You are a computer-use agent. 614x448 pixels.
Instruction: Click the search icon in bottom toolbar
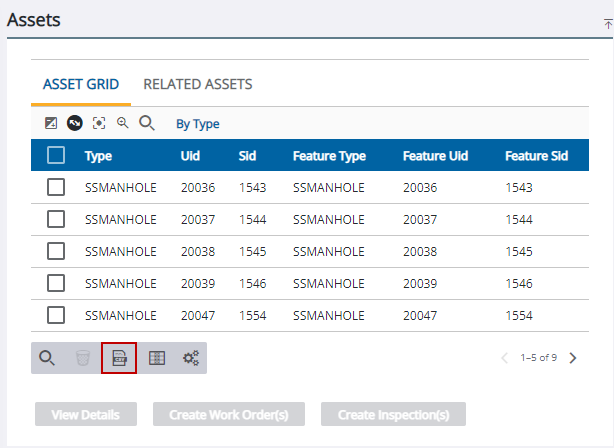click(x=46, y=357)
